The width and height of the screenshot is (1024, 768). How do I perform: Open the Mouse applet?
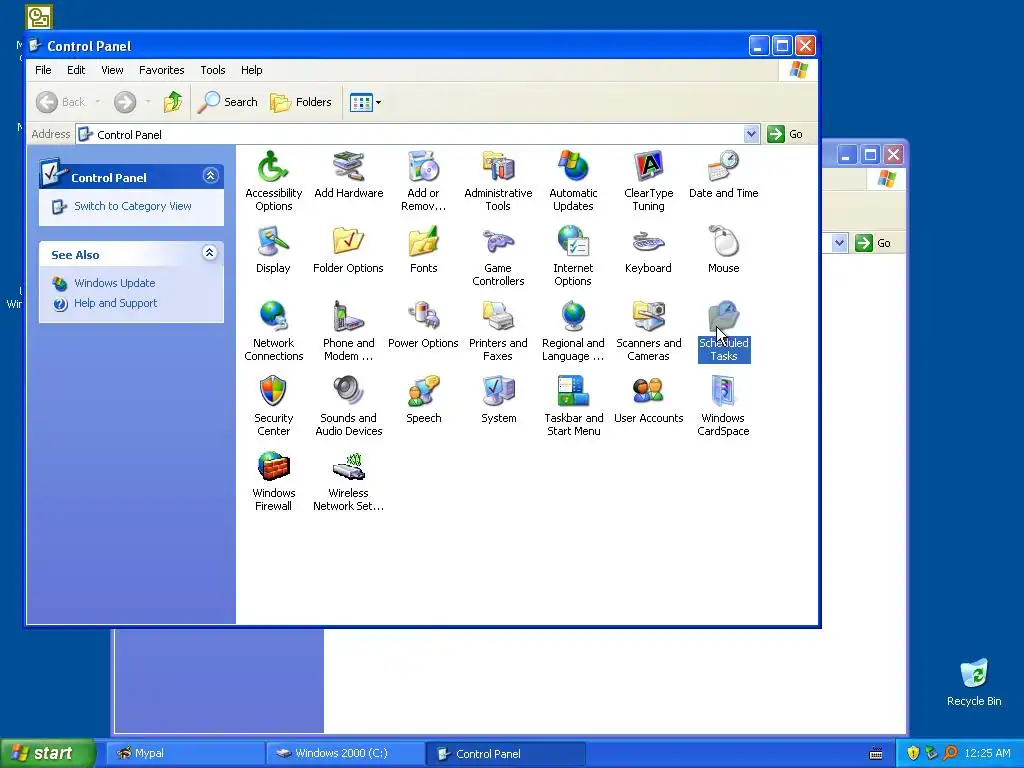[x=724, y=249]
